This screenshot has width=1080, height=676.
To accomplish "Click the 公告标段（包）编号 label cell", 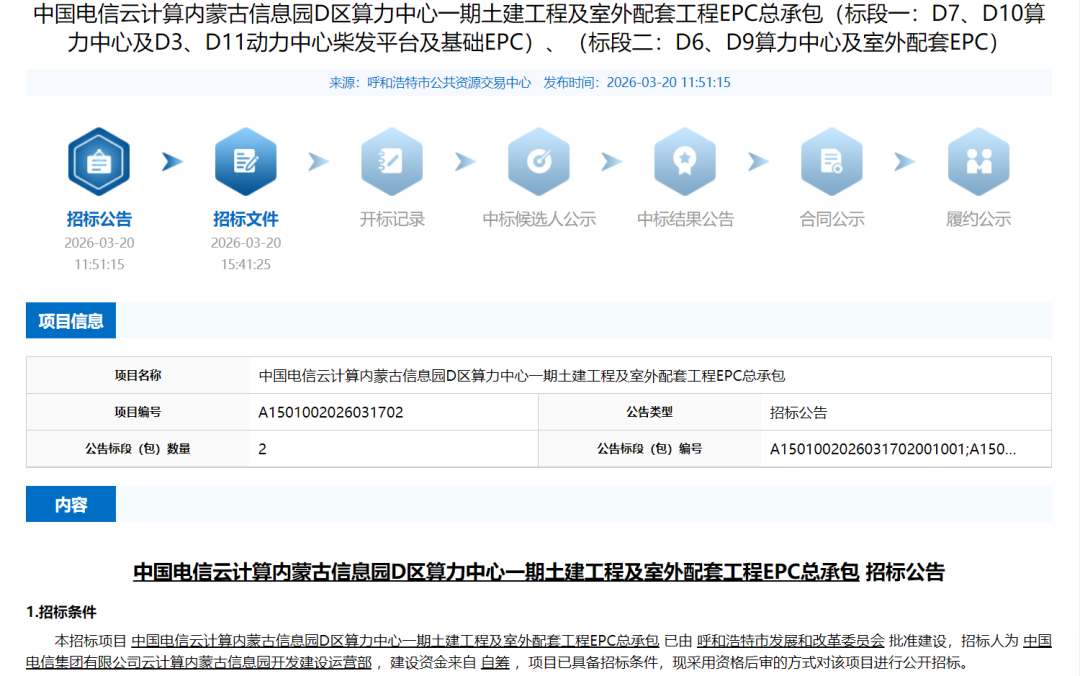I will coord(650,449).
